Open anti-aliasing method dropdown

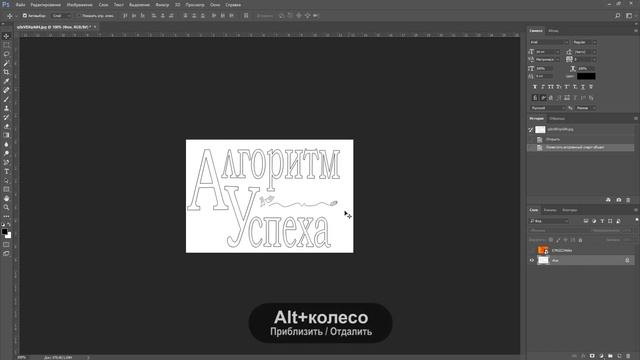coord(586,108)
